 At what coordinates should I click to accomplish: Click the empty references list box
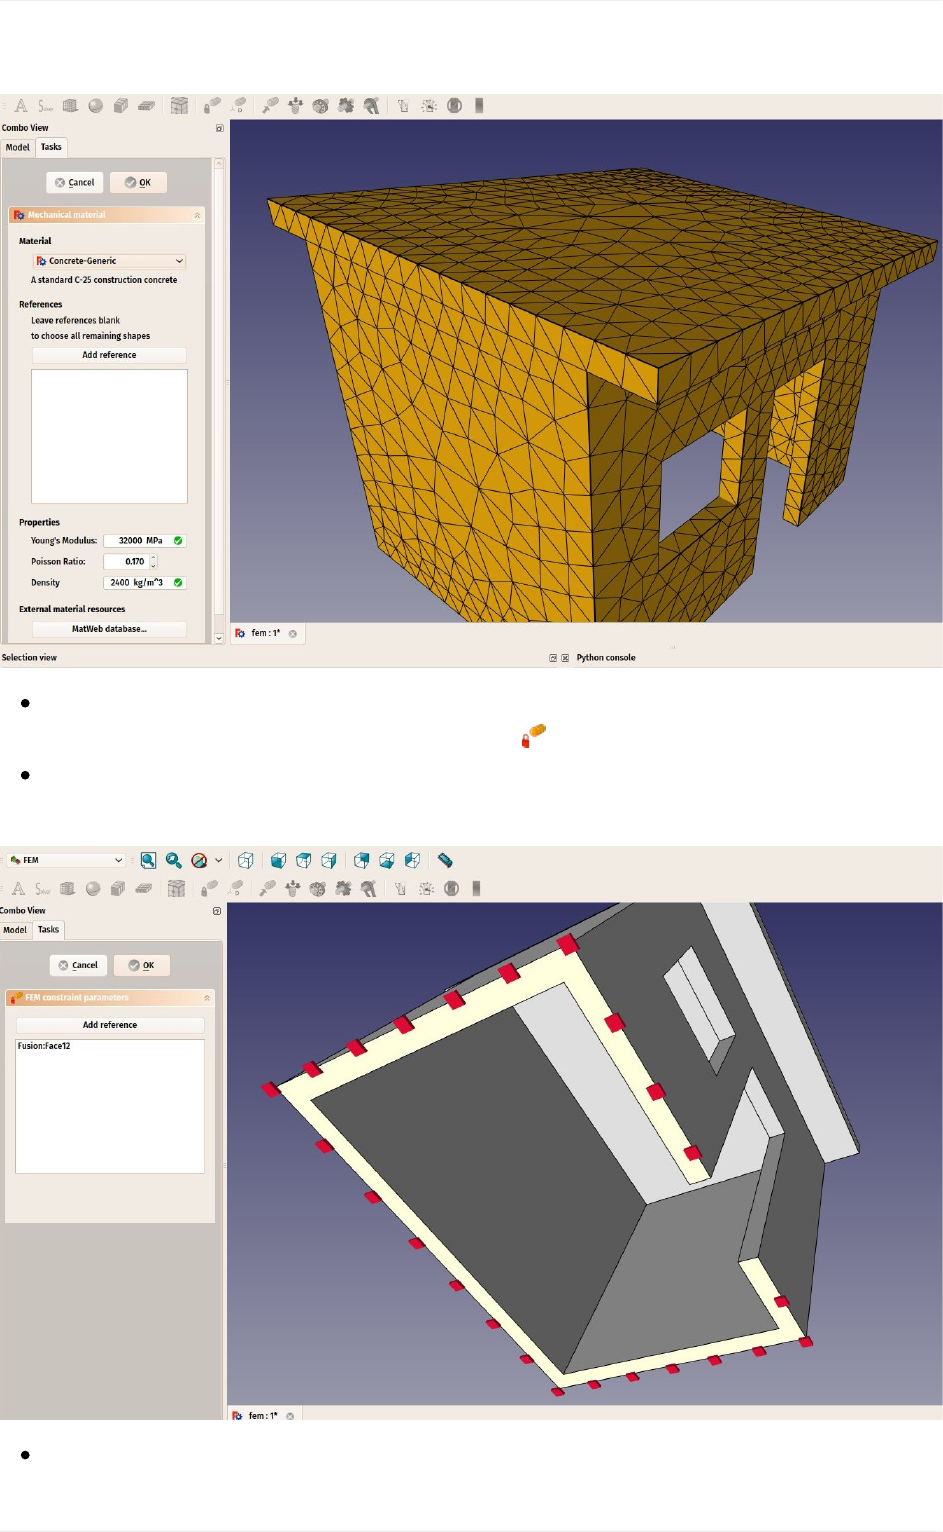tap(109, 437)
